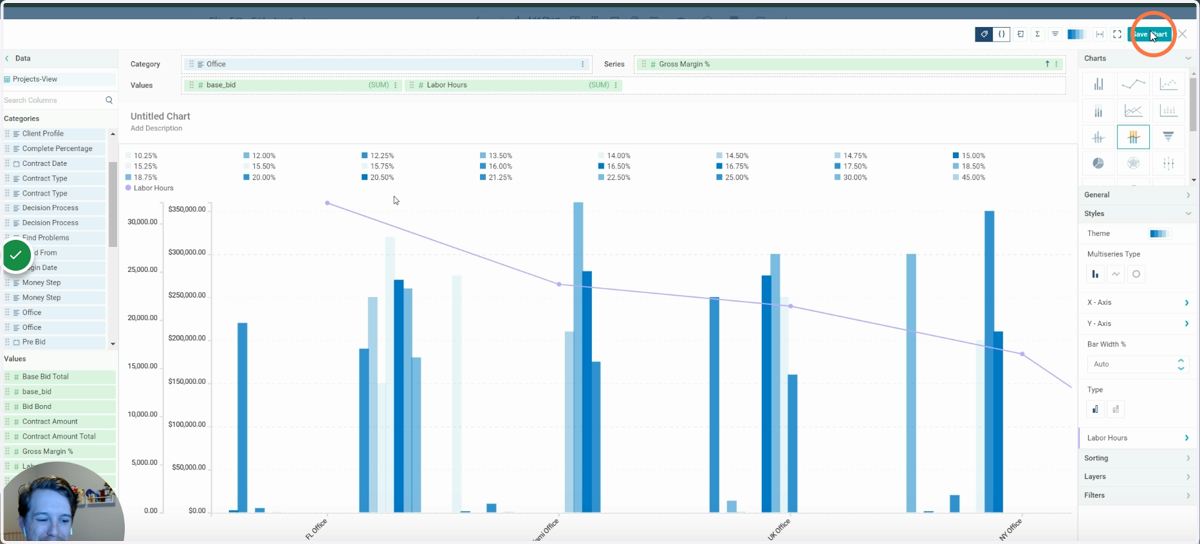Open the Layers section
Image resolution: width=1200 pixels, height=544 pixels.
click(1138, 477)
